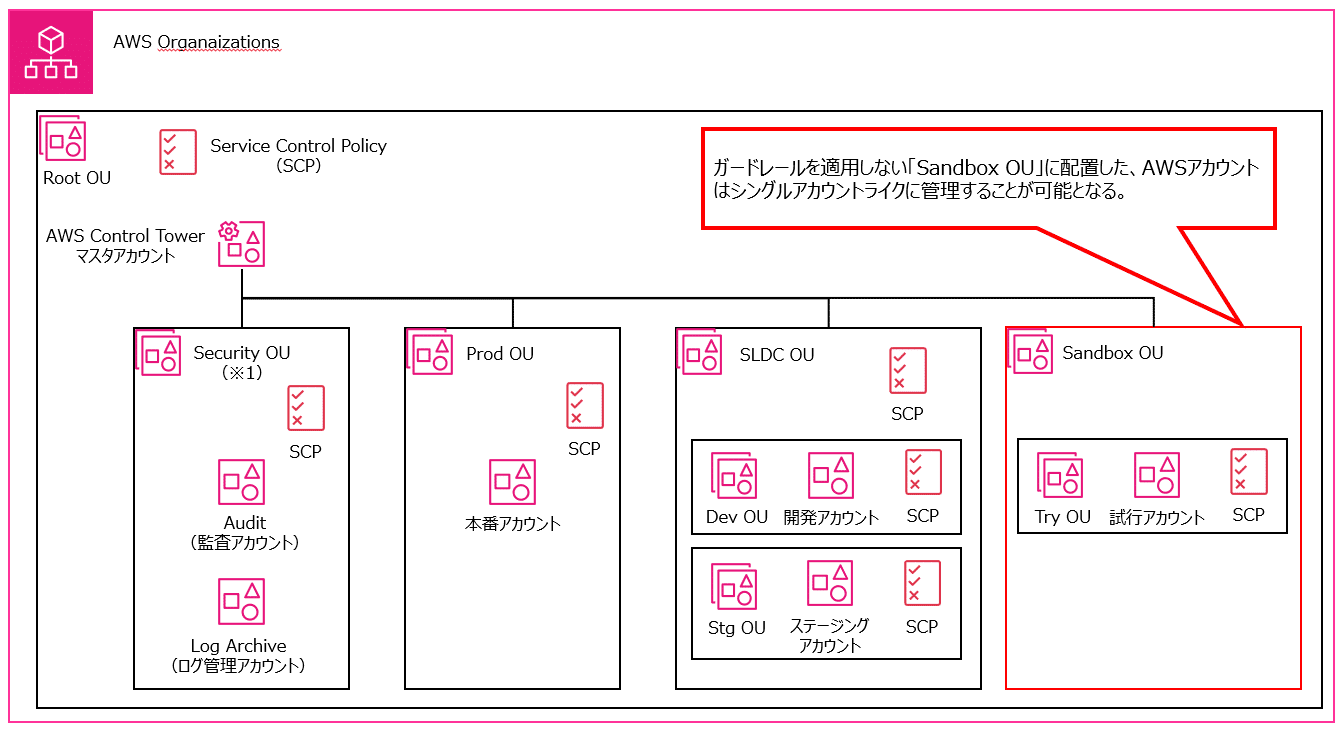Image resolution: width=1342 pixels, height=729 pixels.
Task: Click the Dev OU label
Action: (x=737, y=517)
